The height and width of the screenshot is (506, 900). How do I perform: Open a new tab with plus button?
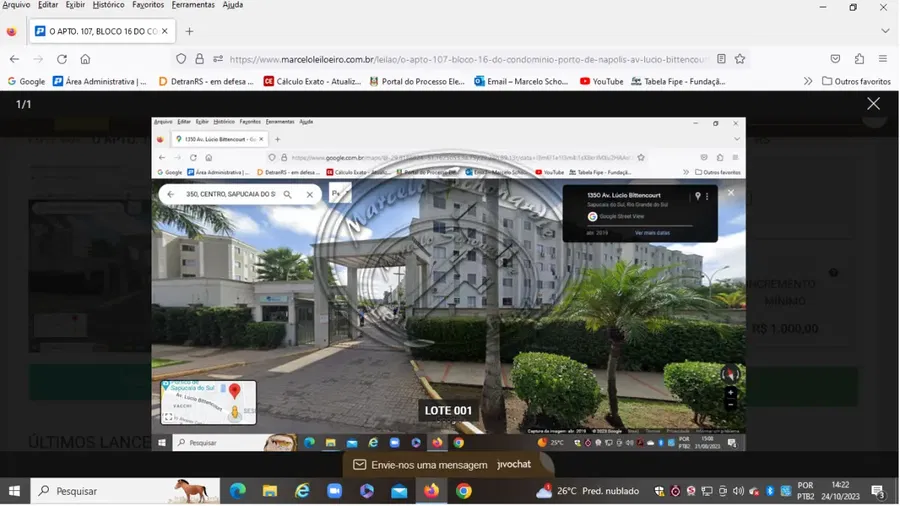[x=189, y=31]
